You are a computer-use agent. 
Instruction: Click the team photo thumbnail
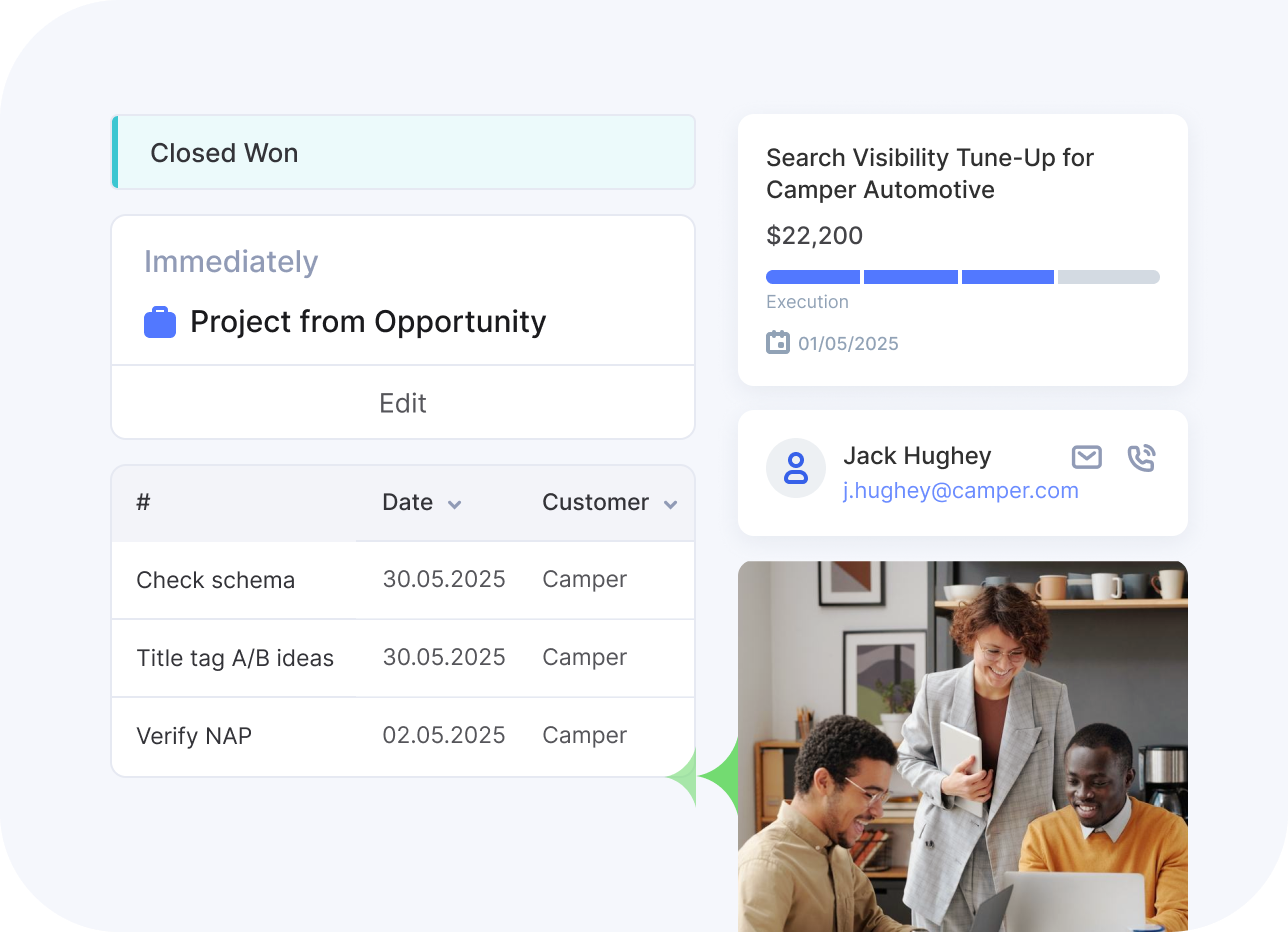coord(962,745)
